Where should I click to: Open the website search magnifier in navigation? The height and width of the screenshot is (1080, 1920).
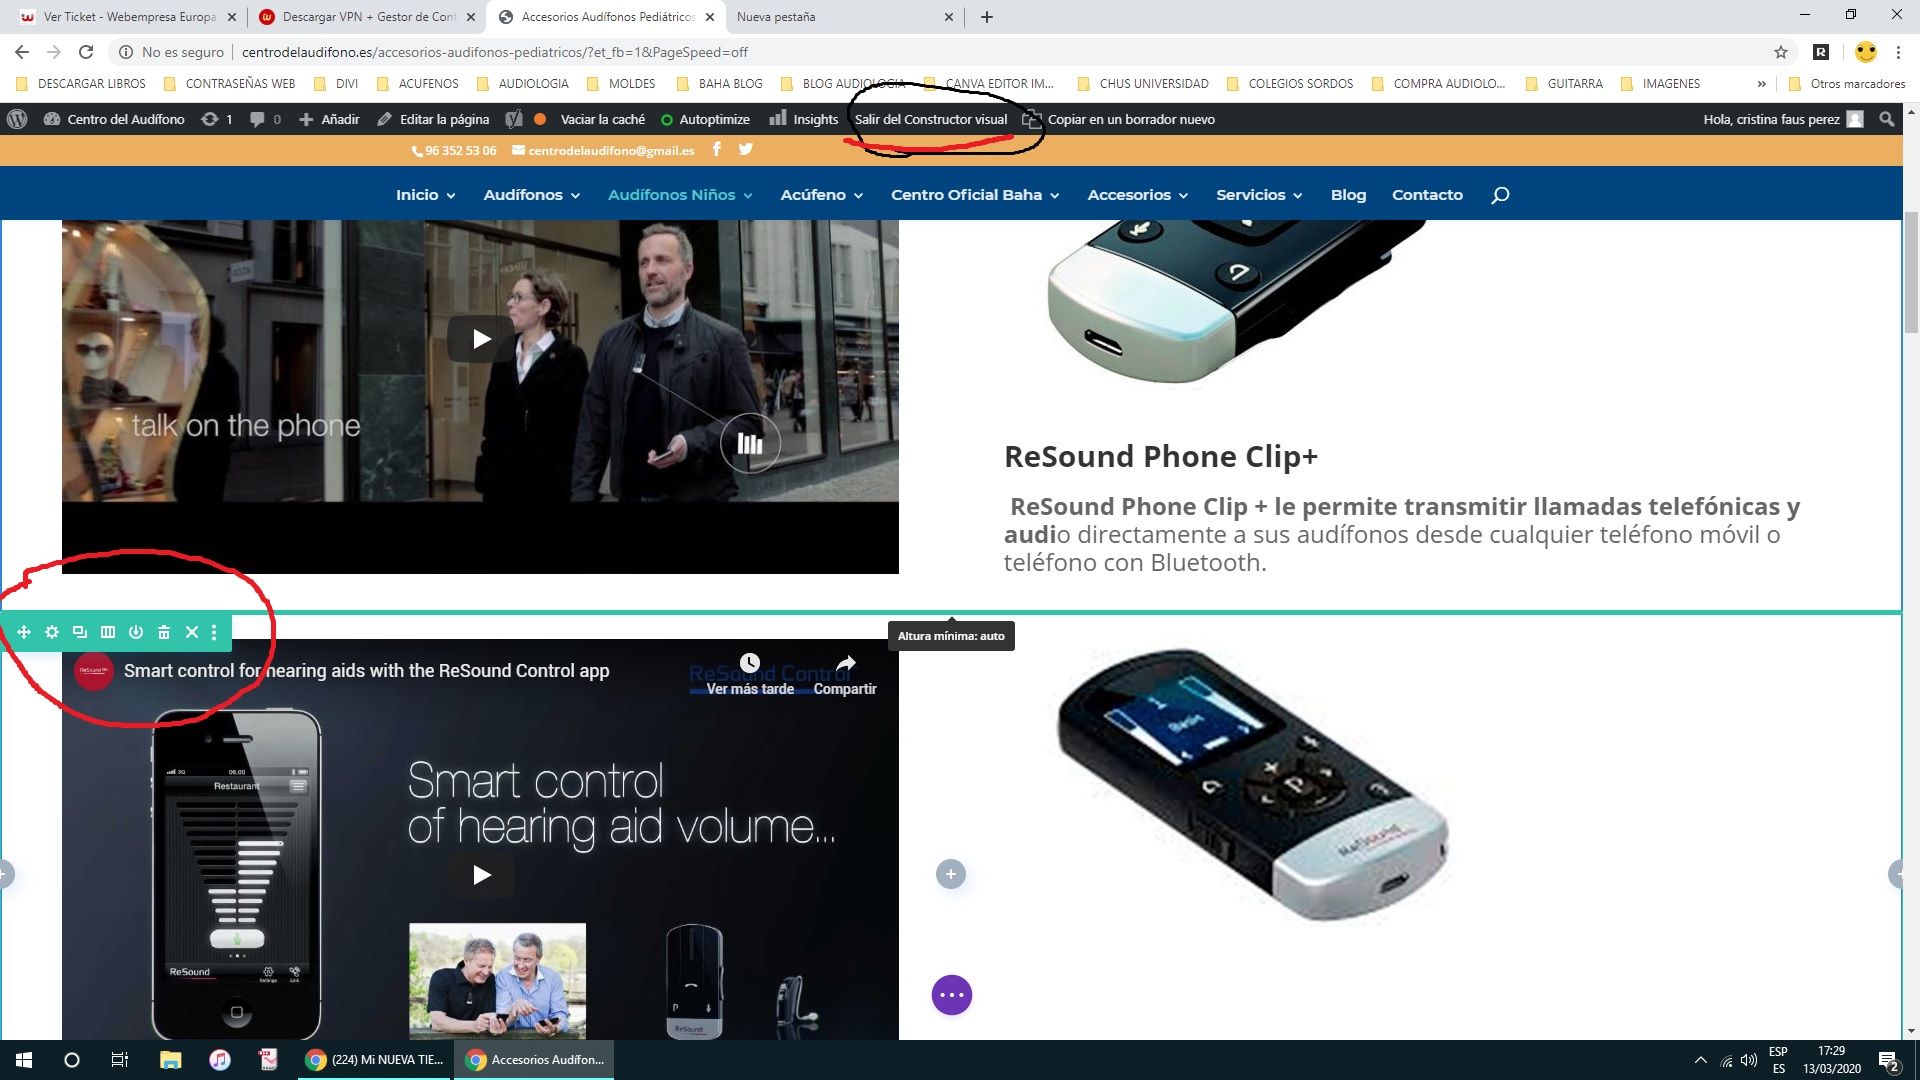(1500, 195)
